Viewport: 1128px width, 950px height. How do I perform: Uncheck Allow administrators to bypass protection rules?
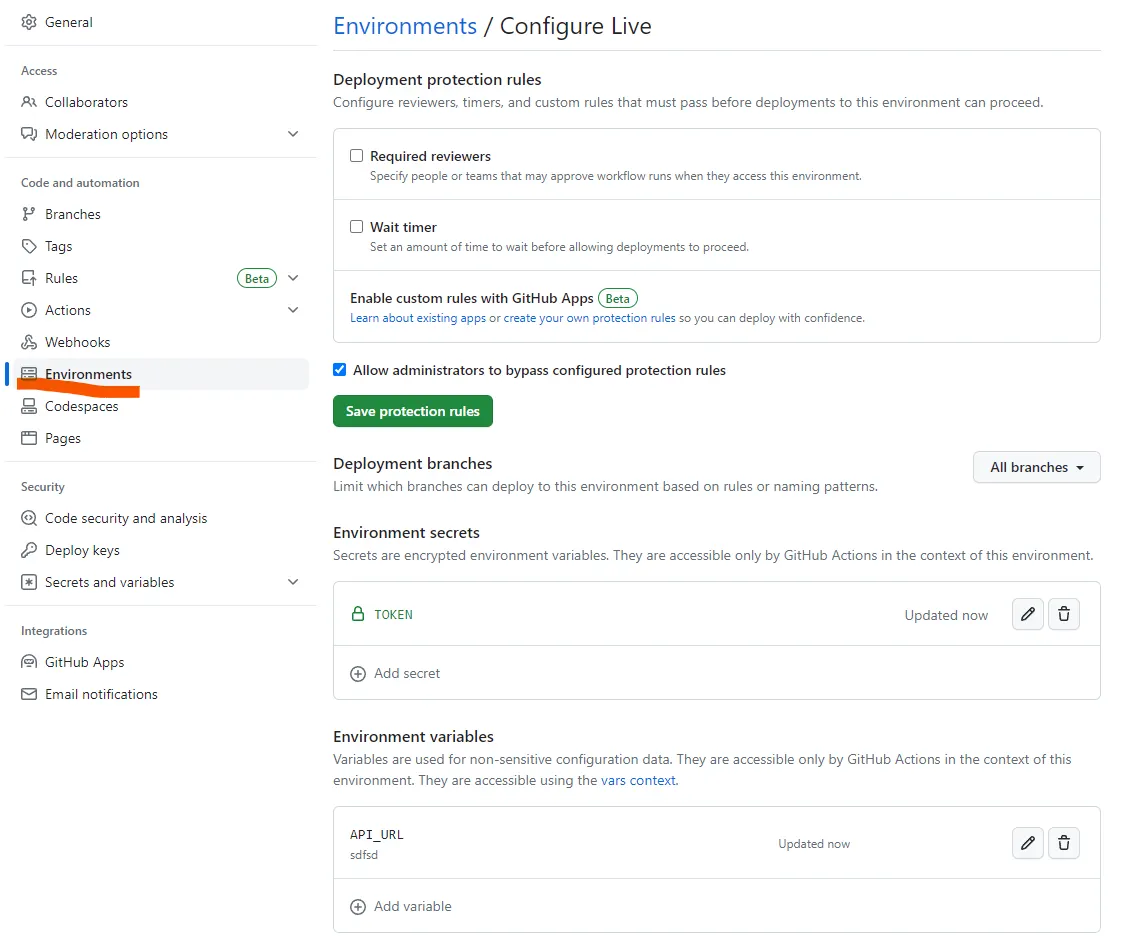click(x=340, y=370)
